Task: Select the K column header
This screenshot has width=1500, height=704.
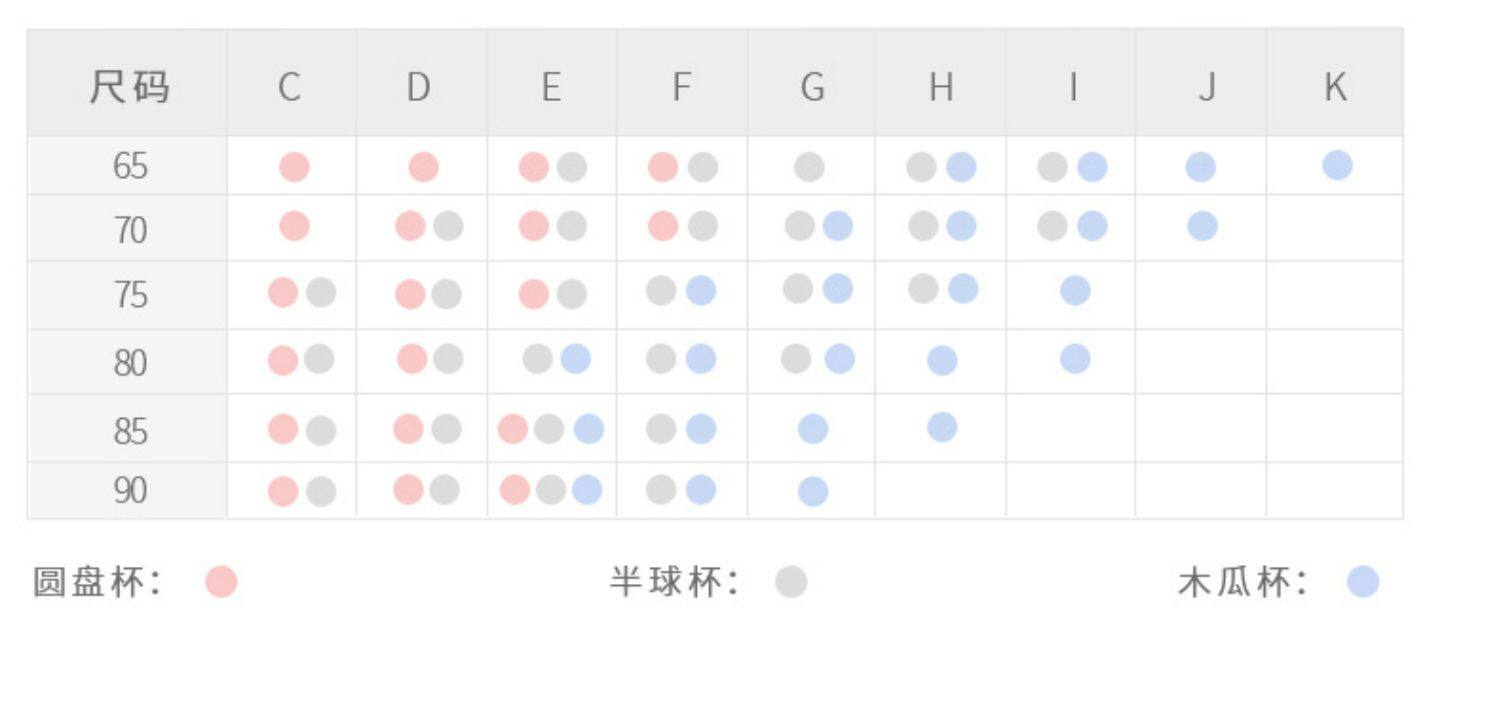Action: point(1335,87)
